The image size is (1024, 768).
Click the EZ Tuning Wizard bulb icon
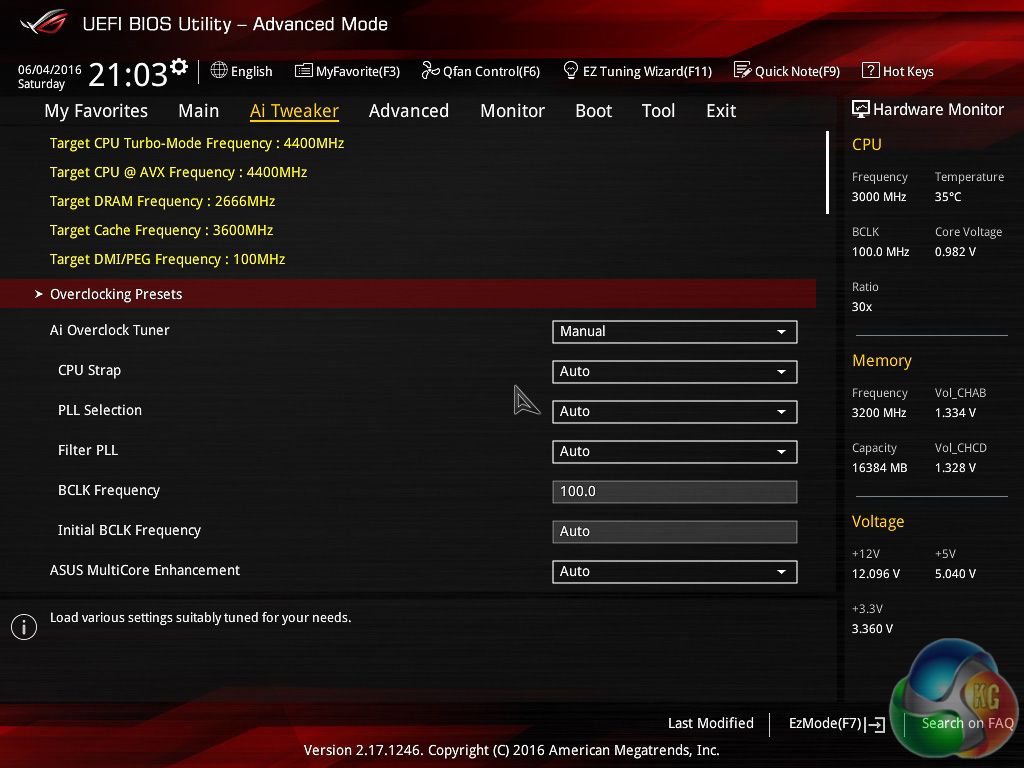tap(570, 70)
